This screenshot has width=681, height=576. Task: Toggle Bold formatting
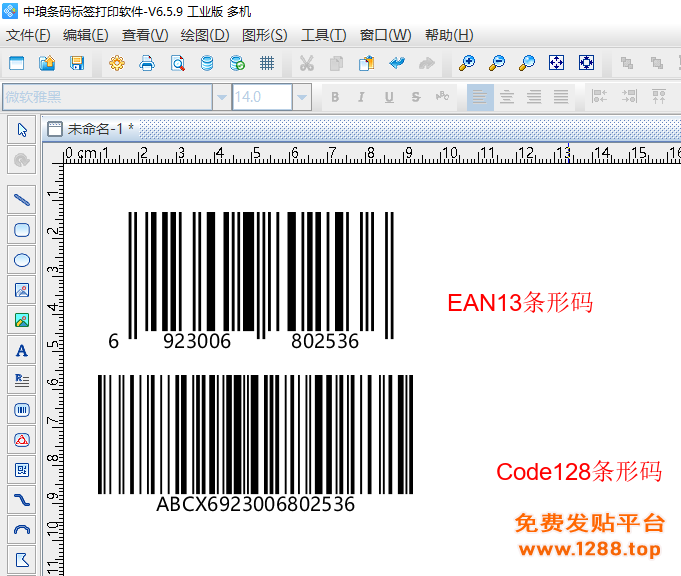point(335,97)
